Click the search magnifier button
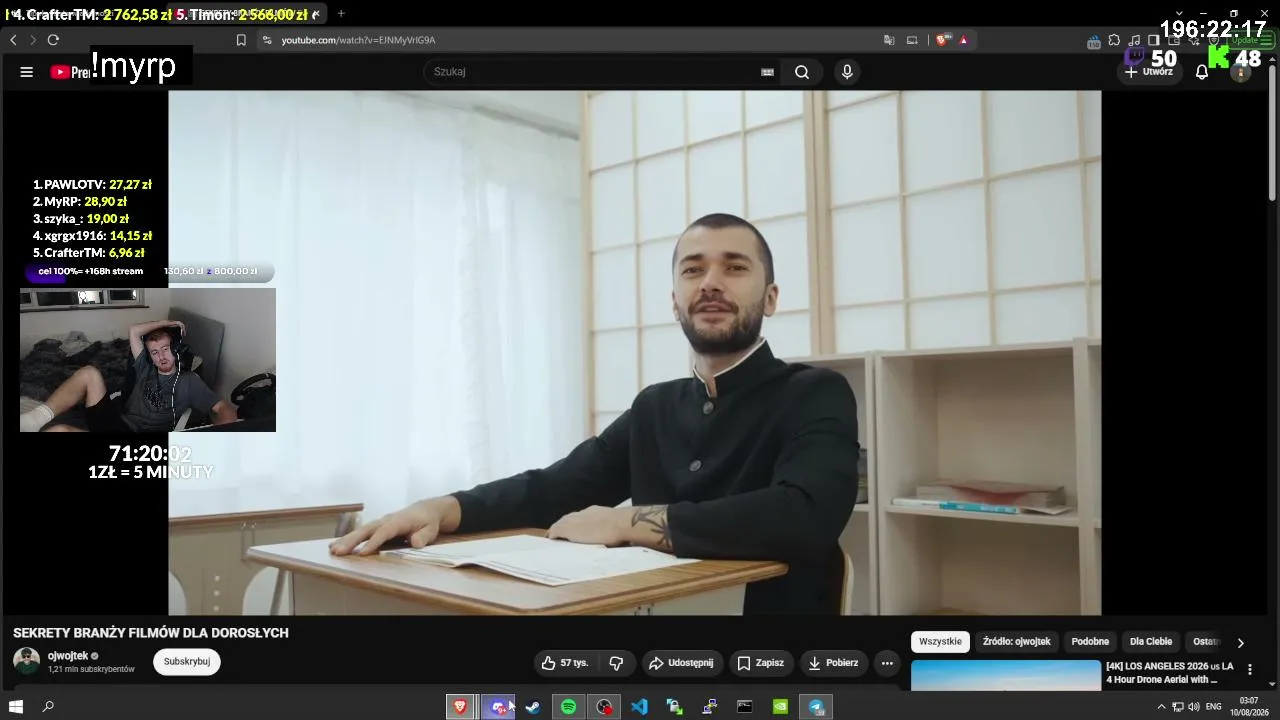This screenshot has height=720, width=1280. point(802,72)
